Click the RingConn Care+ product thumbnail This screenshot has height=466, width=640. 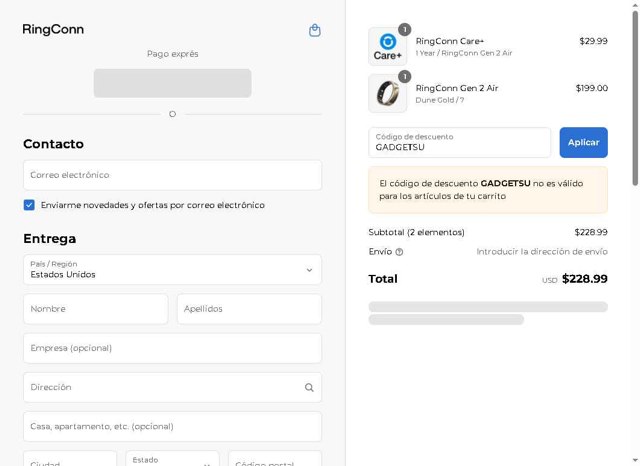387,47
